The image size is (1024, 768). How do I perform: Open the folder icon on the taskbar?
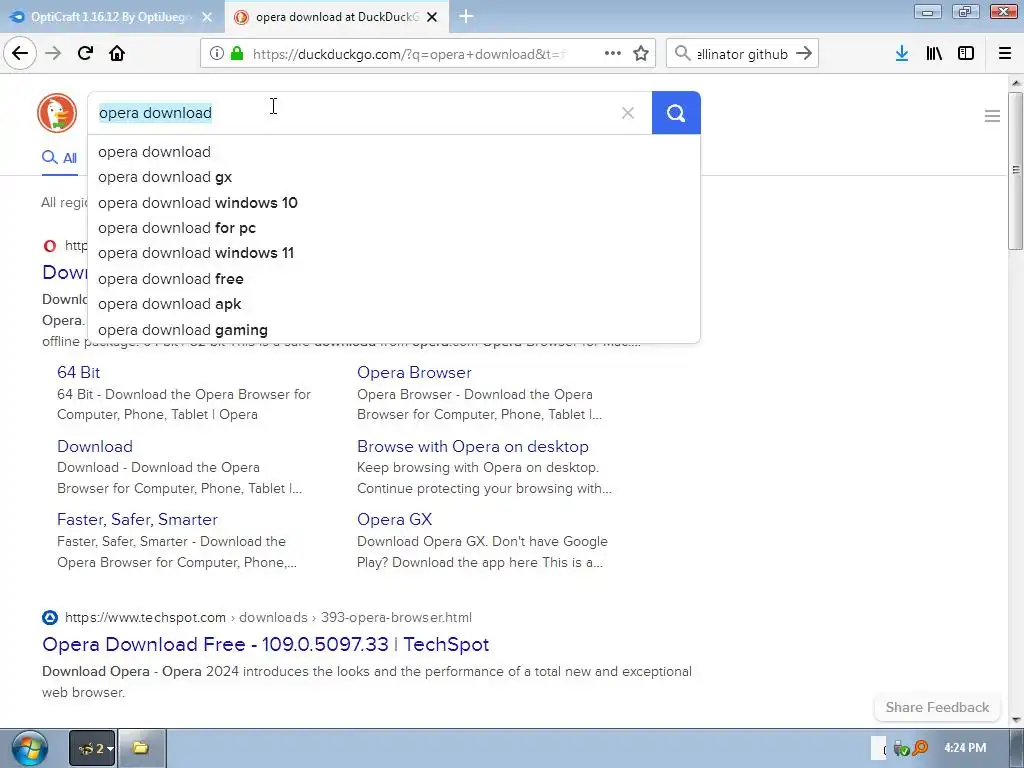(141, 748)
